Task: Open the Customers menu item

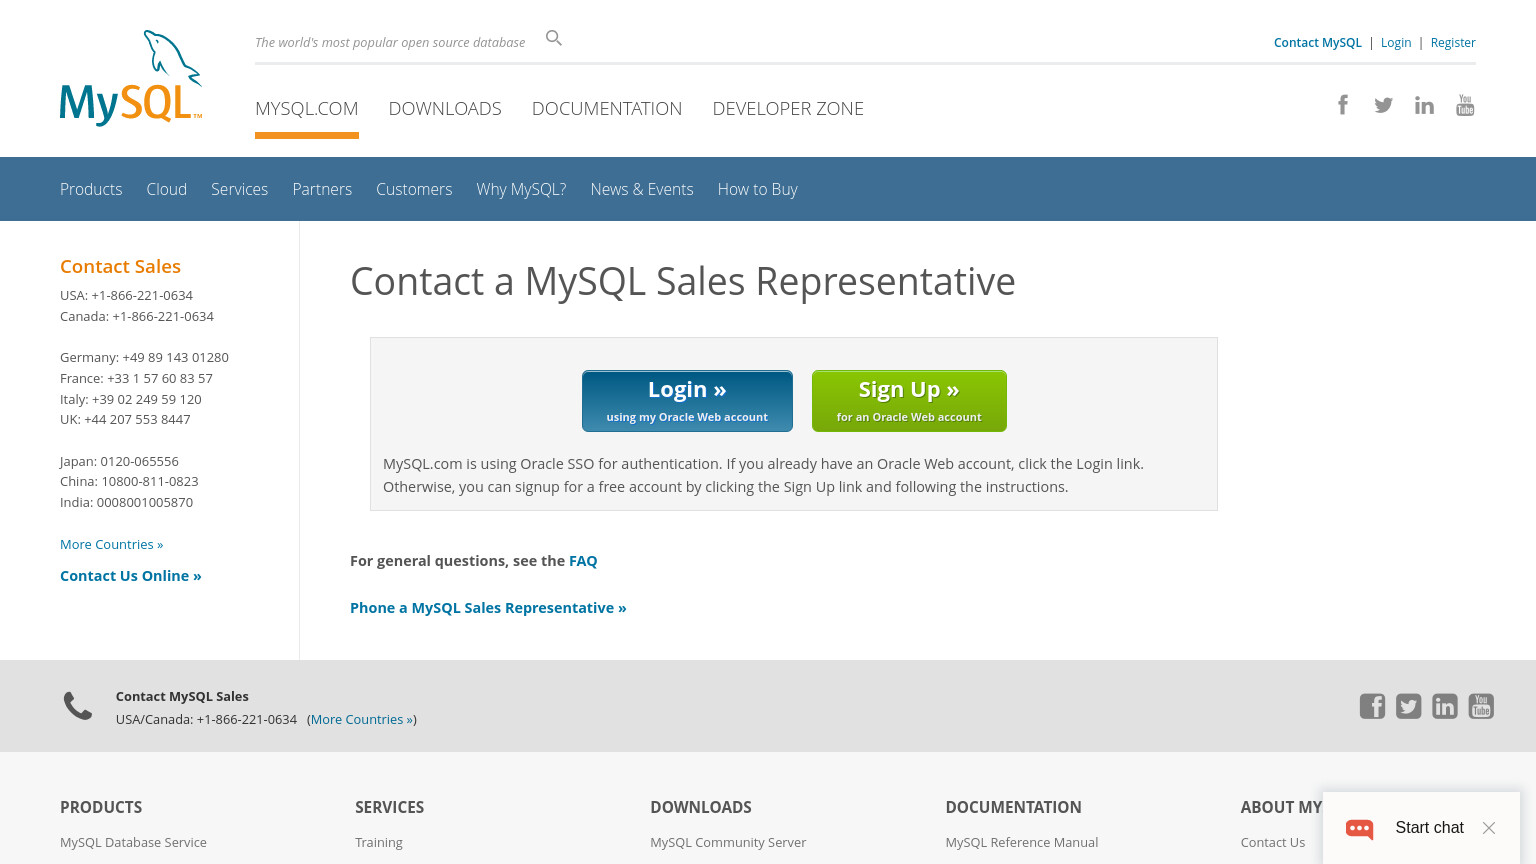Action: (414, 189)
